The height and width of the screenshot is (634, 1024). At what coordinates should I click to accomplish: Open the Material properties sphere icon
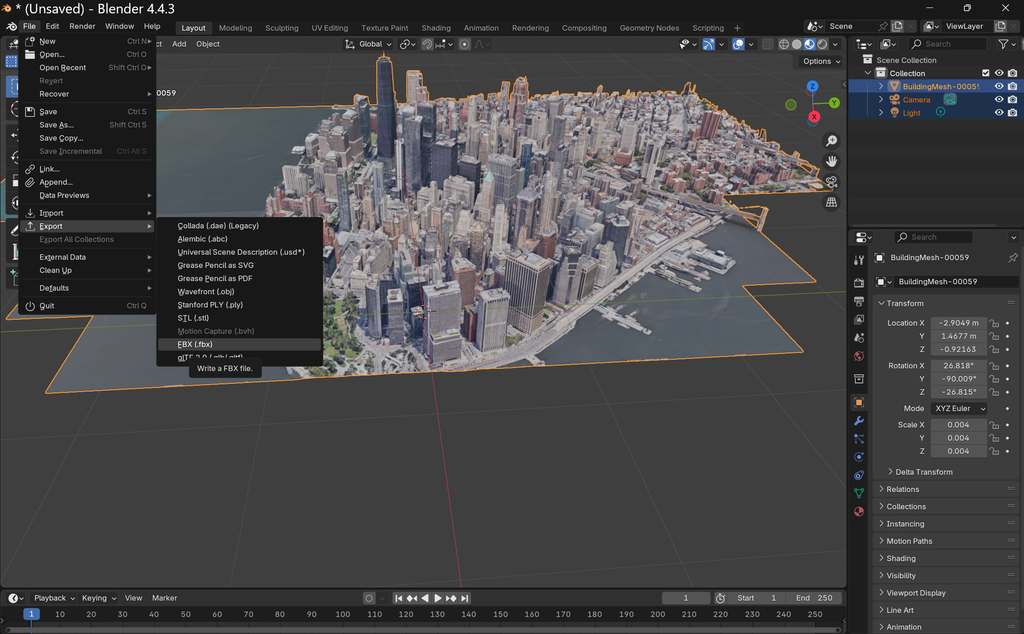(859, 511)
